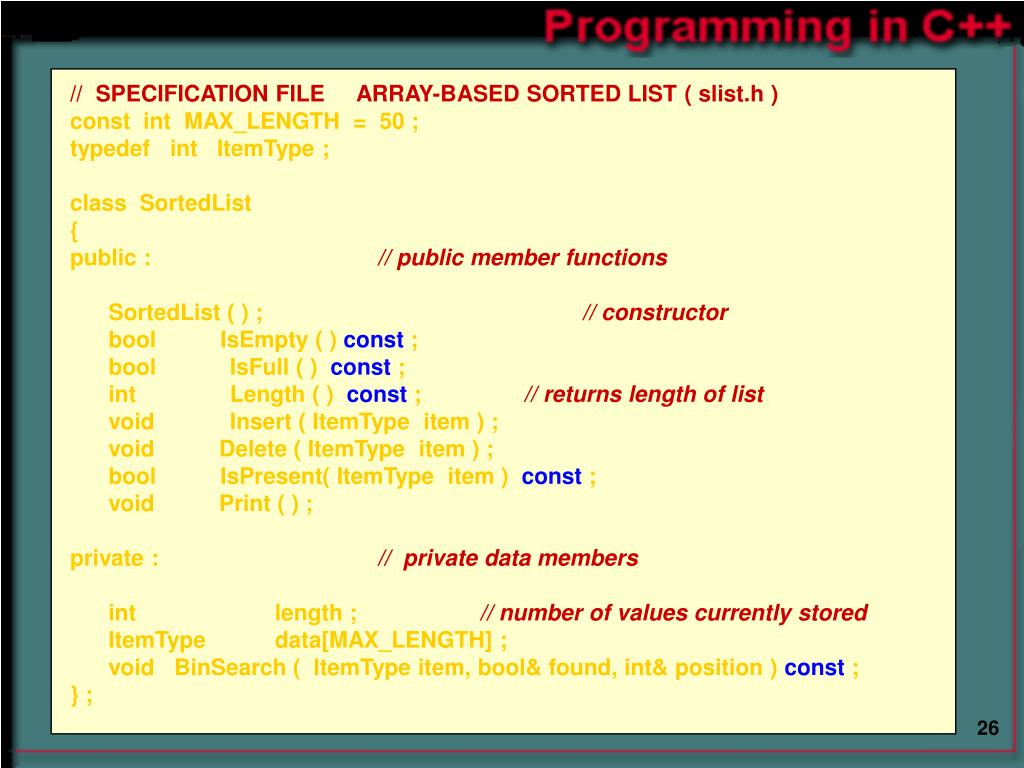1024x768 pixels.
Task: Select the 'typedef int ItemType ;' line
Action: tap(199, 149)
